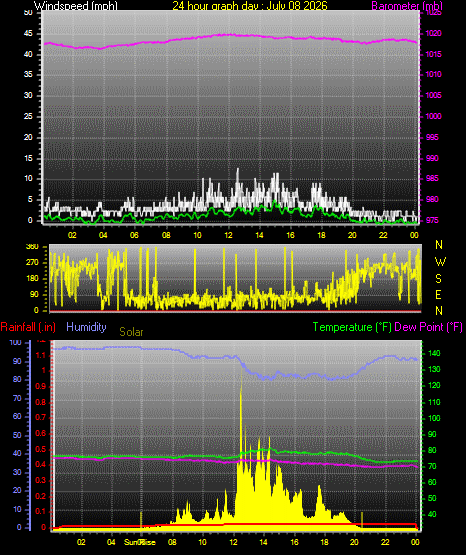Click the W compass label beside the direction graph
Image resolution: width=466 pixels, height=555 pixels.
coord(440,262)
